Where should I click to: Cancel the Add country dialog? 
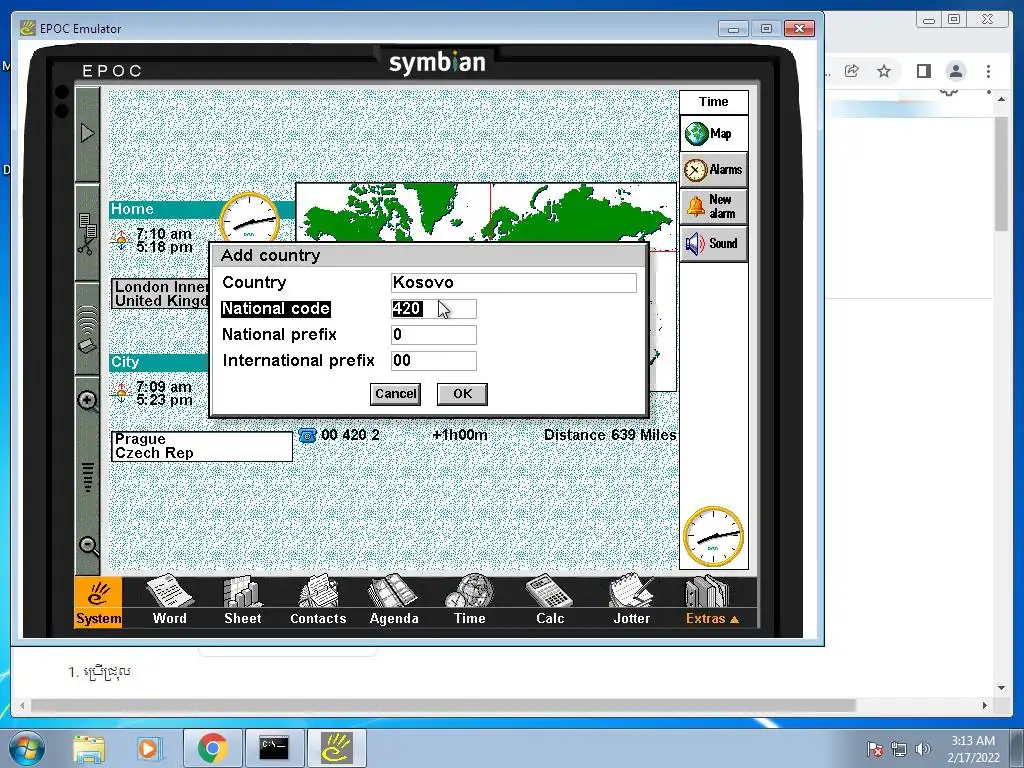(395, 394)
